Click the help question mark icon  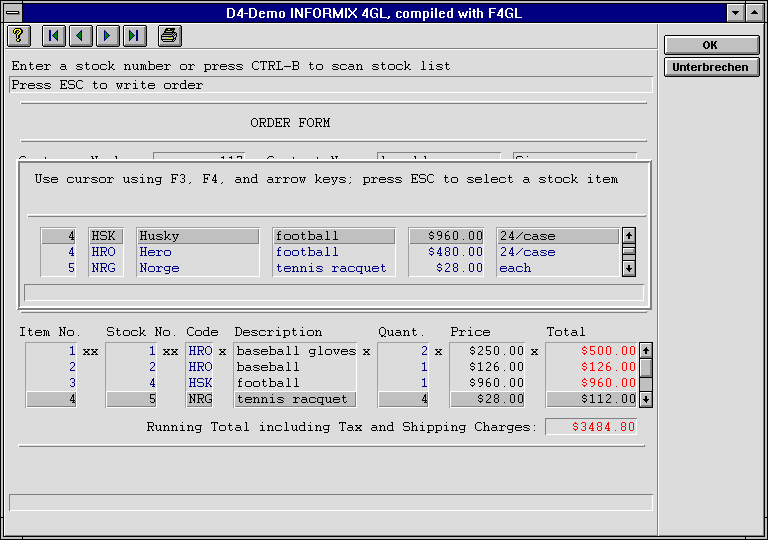18,36
